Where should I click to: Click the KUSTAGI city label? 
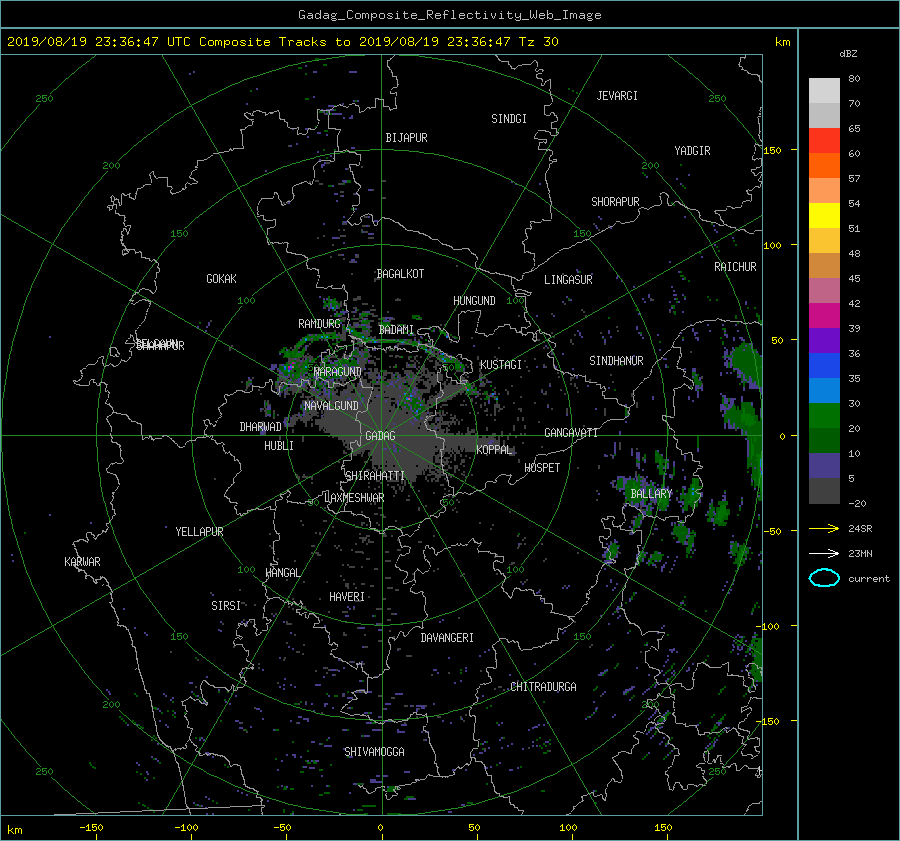(x=501, y=365)
